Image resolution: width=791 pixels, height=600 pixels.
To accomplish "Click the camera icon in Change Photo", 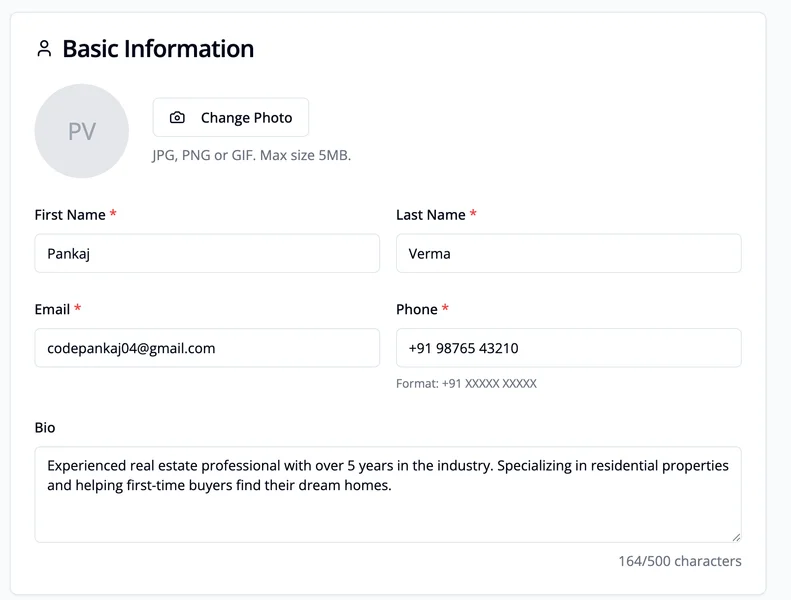I will (x=177, y=118).
